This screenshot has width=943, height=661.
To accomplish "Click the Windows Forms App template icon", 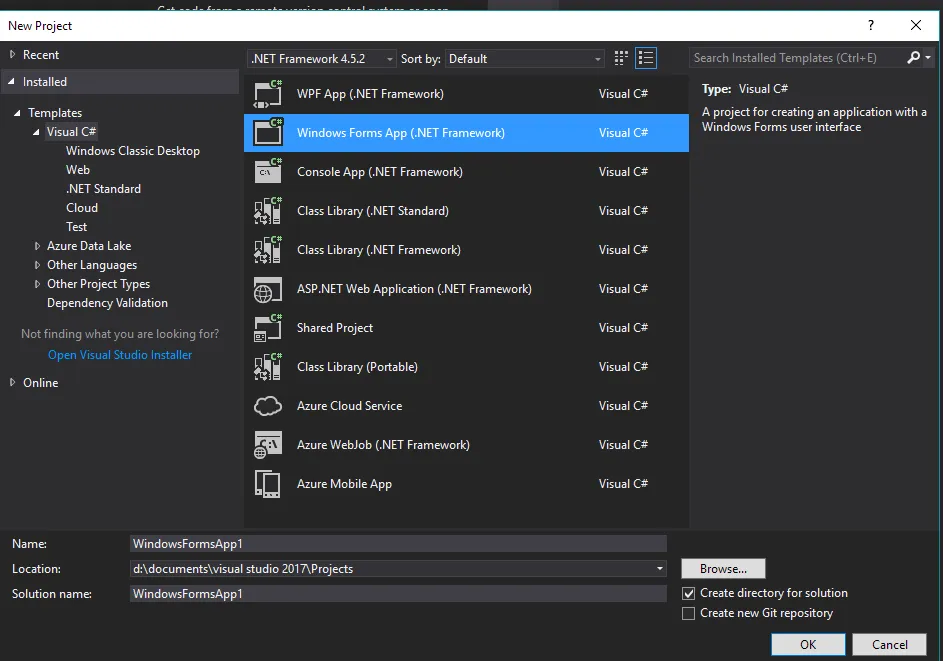I will [x=268, y=132].
